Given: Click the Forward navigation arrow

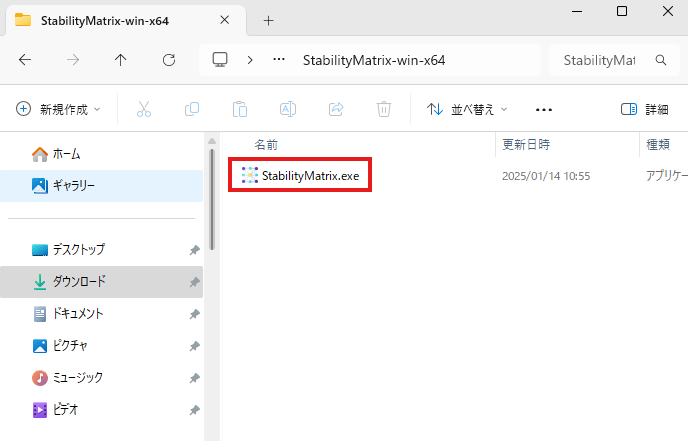Looking at the screenshot, I should [73, 60].
